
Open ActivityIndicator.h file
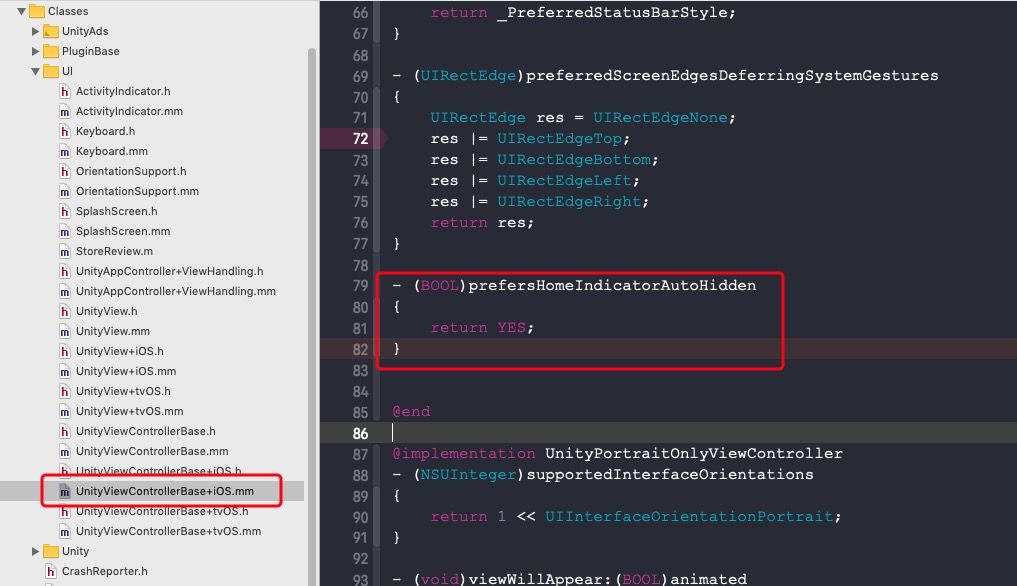[x=123, y=91]
